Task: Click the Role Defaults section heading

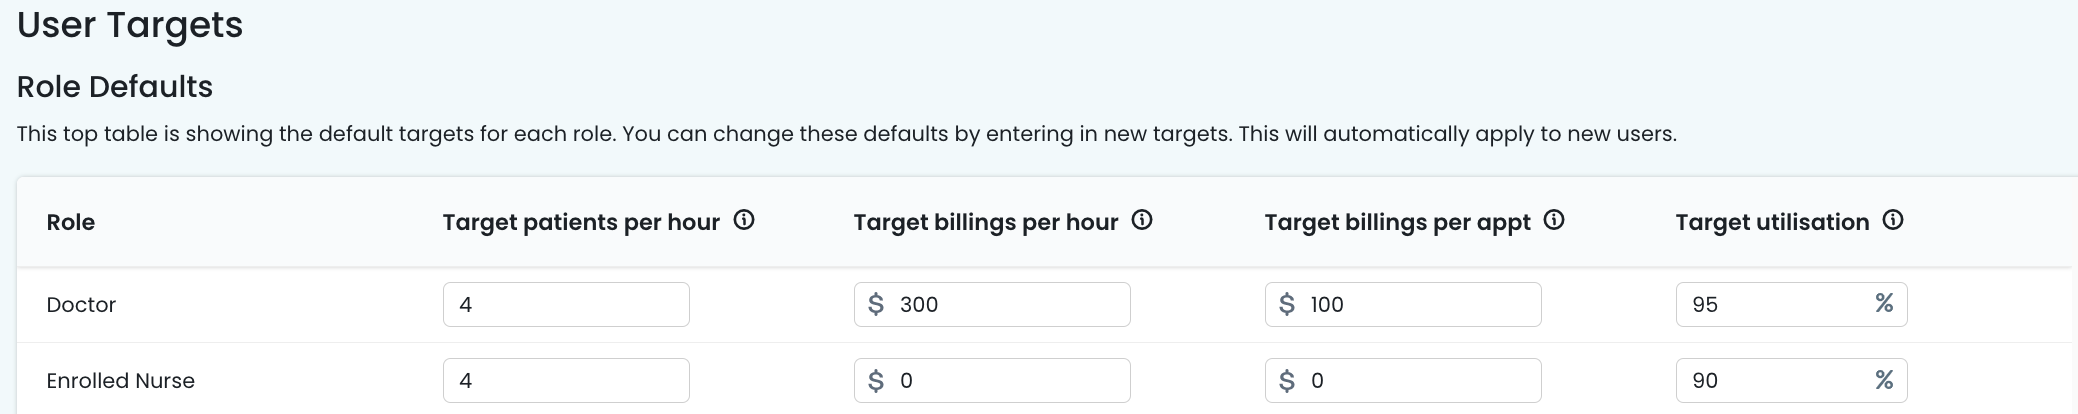Action: 115,87
